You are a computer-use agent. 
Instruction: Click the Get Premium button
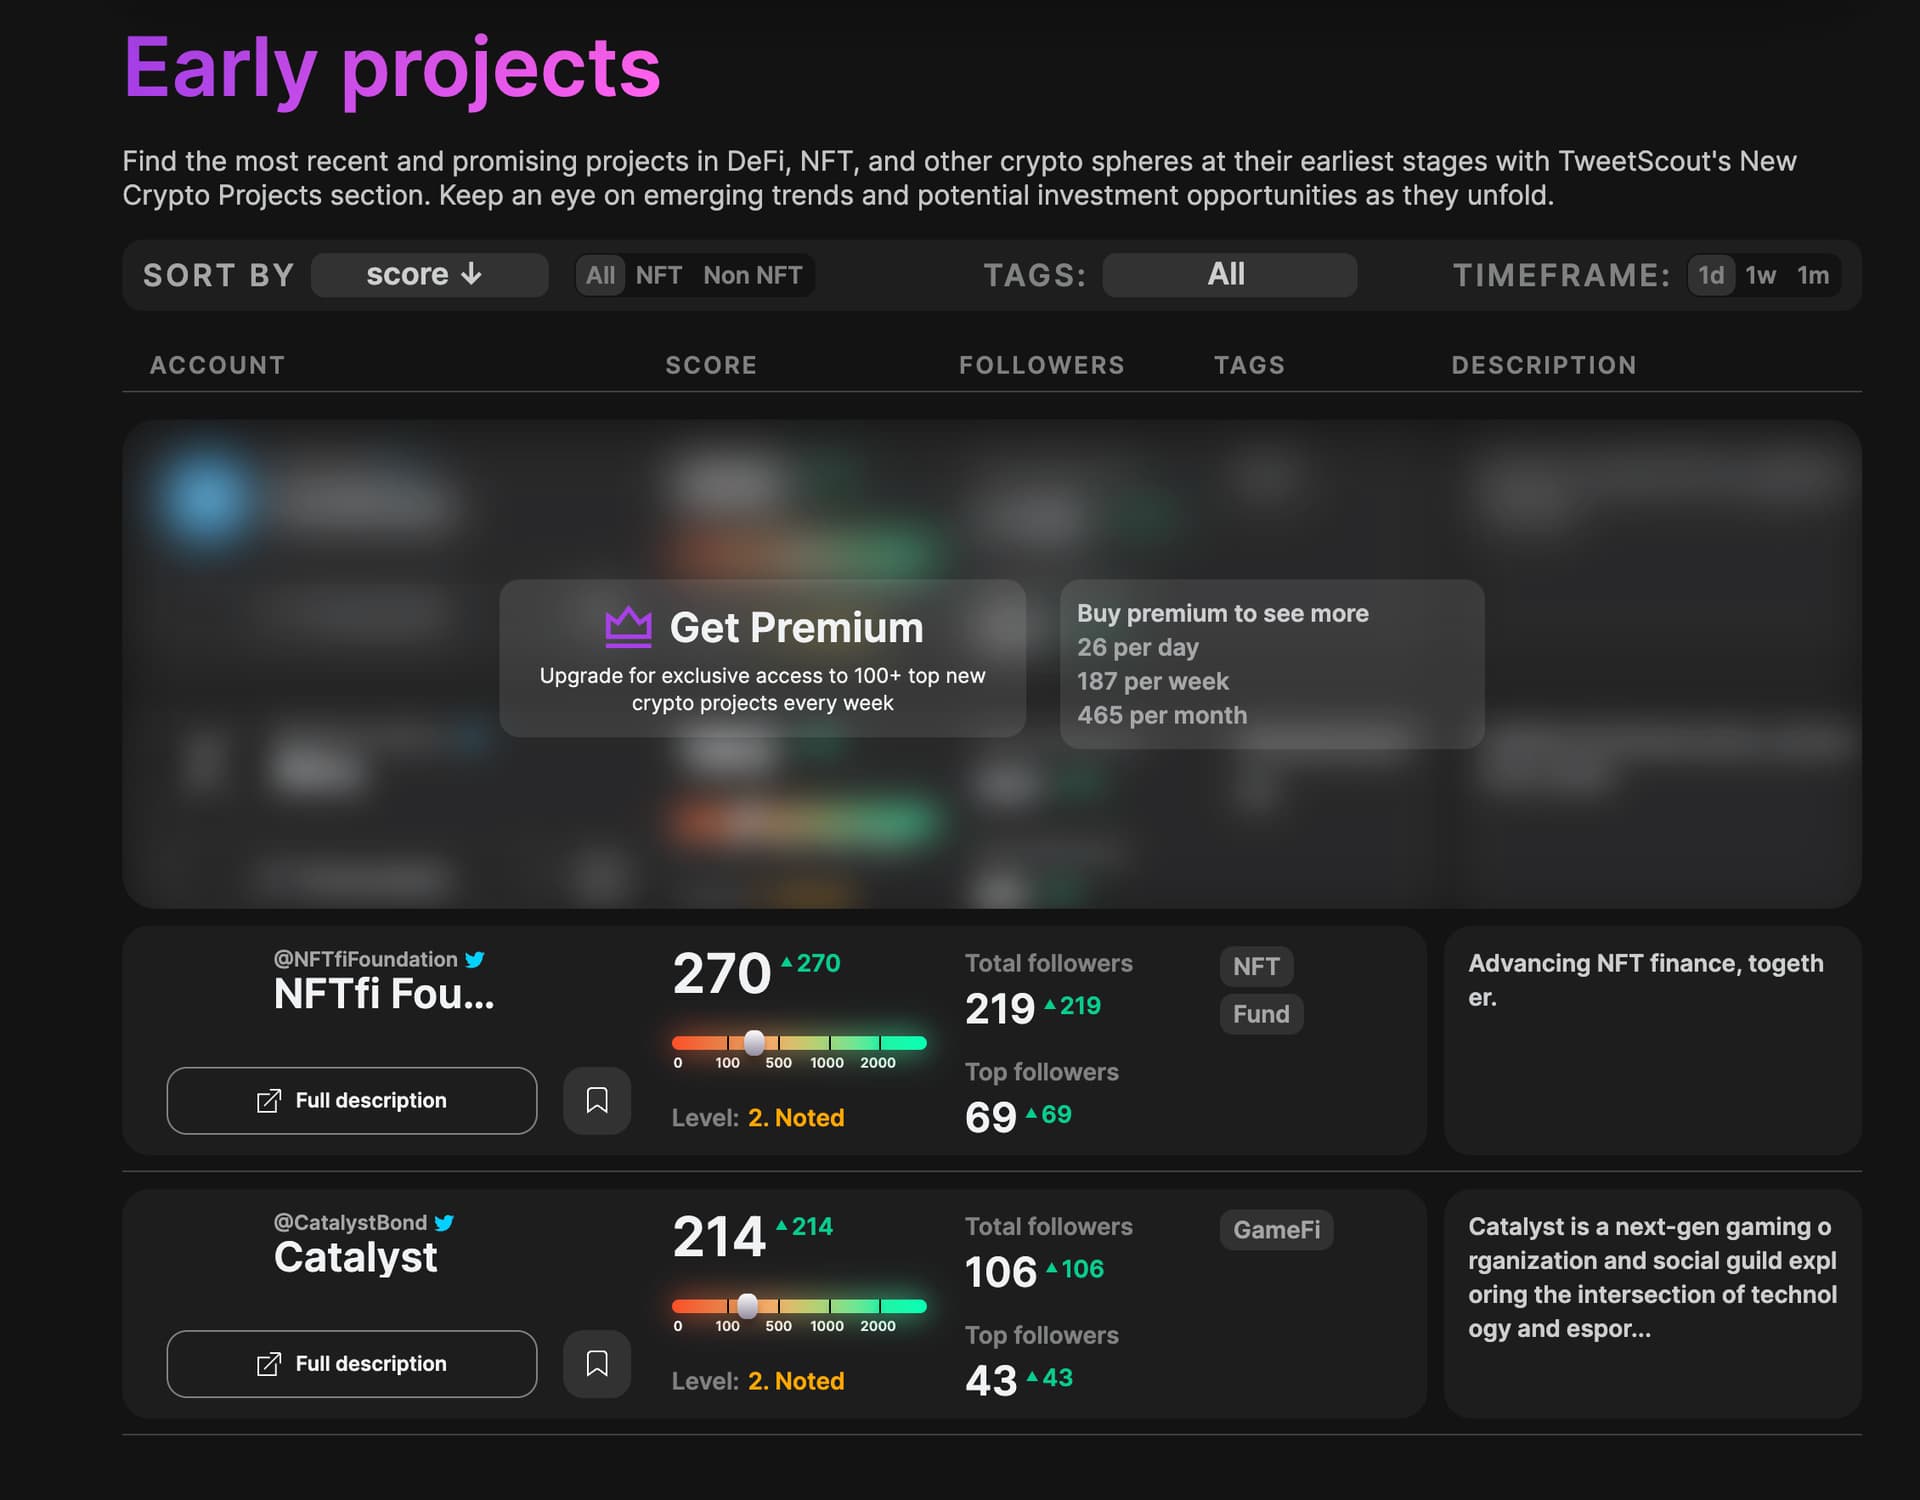[x=762, y=658]
